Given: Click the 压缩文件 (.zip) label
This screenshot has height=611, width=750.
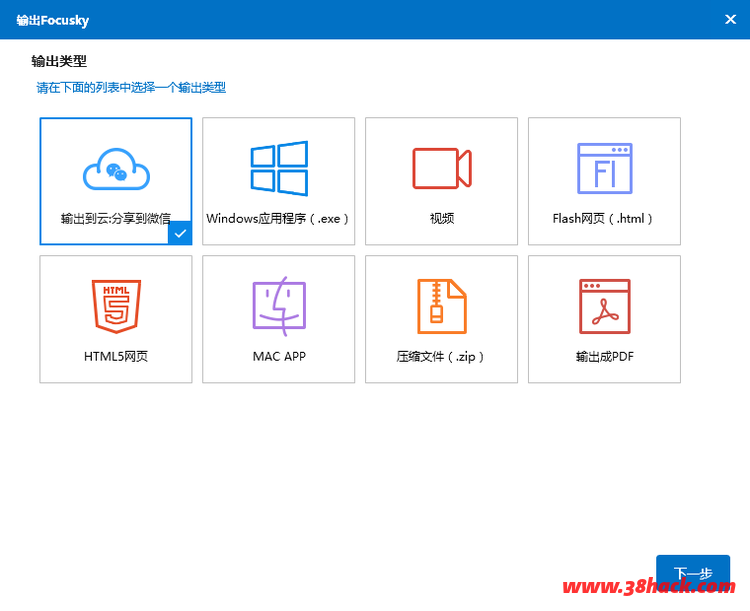Looking at the screenshot, I should pyautogui.click(x=440, y=356).
